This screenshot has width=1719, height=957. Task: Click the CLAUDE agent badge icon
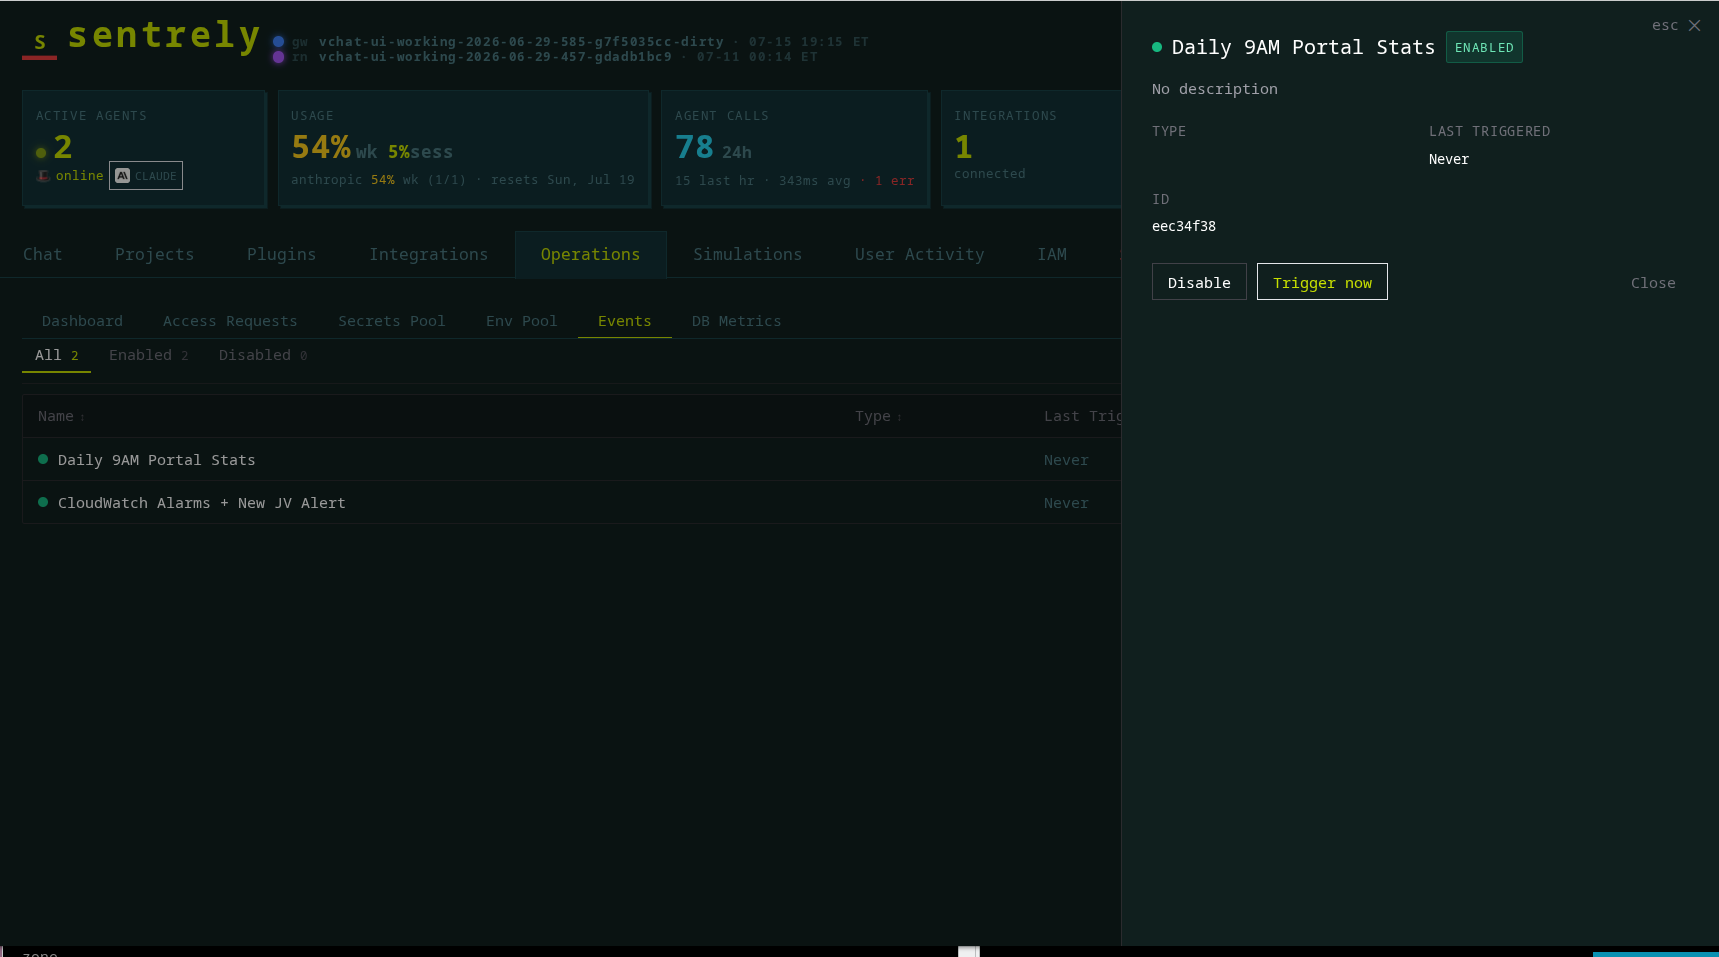click(123, 176)
